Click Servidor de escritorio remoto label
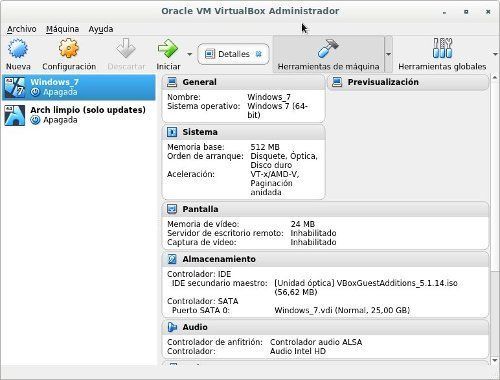Image resolution: width=500 pixels, height=380 pixels. pos(225,233)
